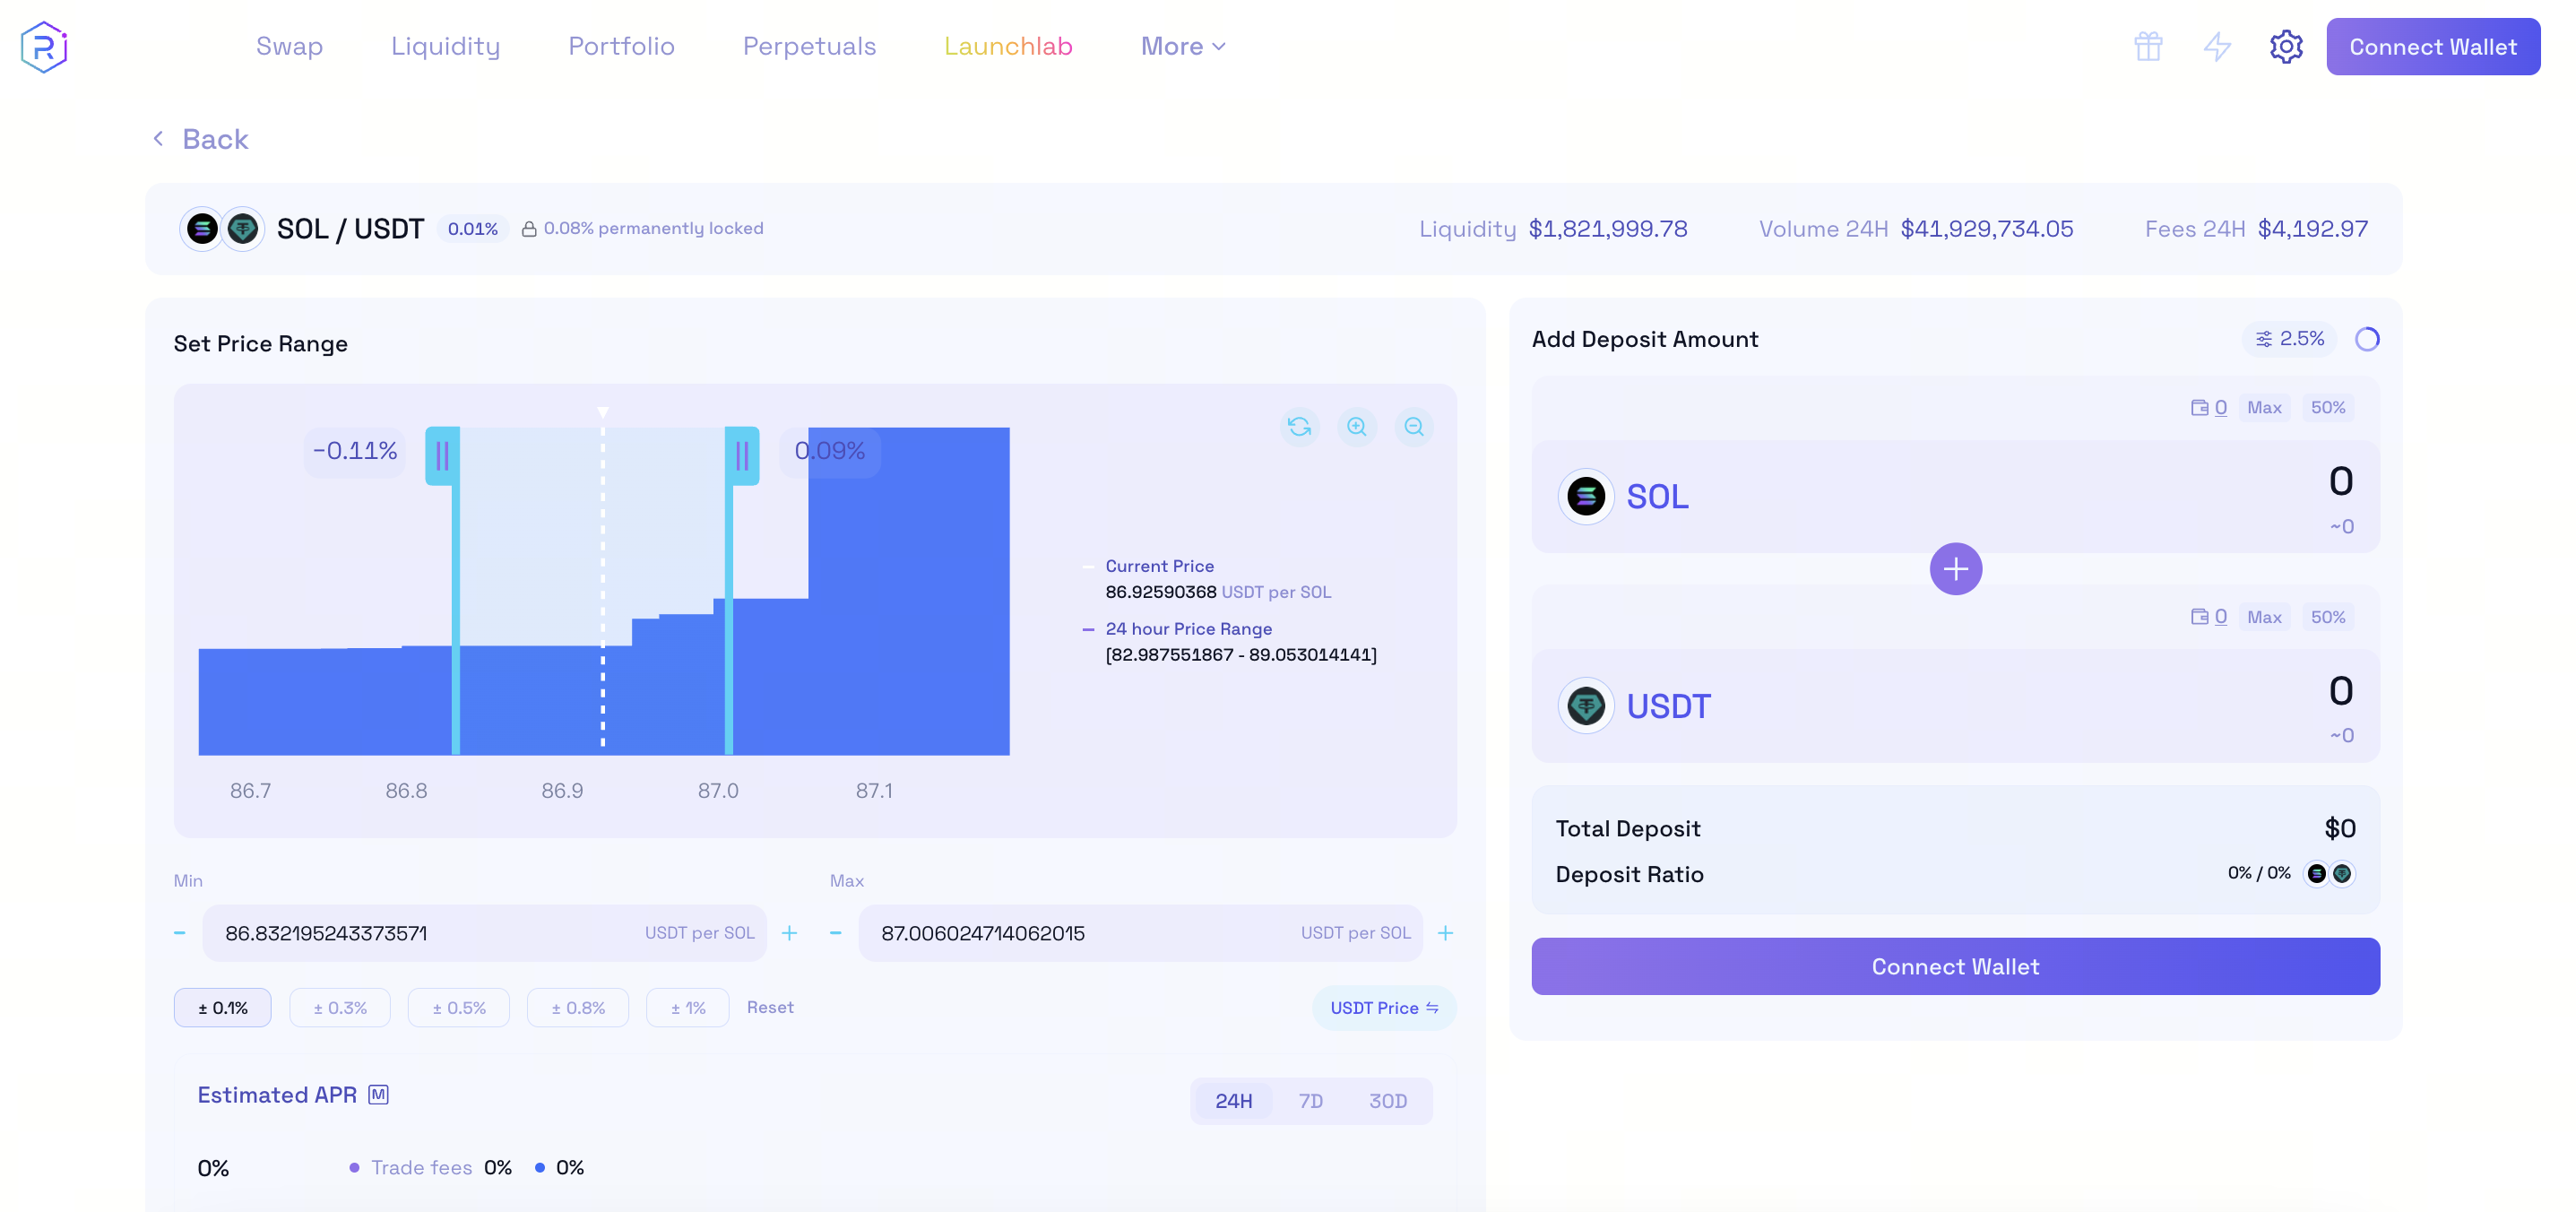Select the ± 0.5% price range preset
Image resolution: width=2576 pixels, height=1212 pixels.
[x=458, y=1007]
